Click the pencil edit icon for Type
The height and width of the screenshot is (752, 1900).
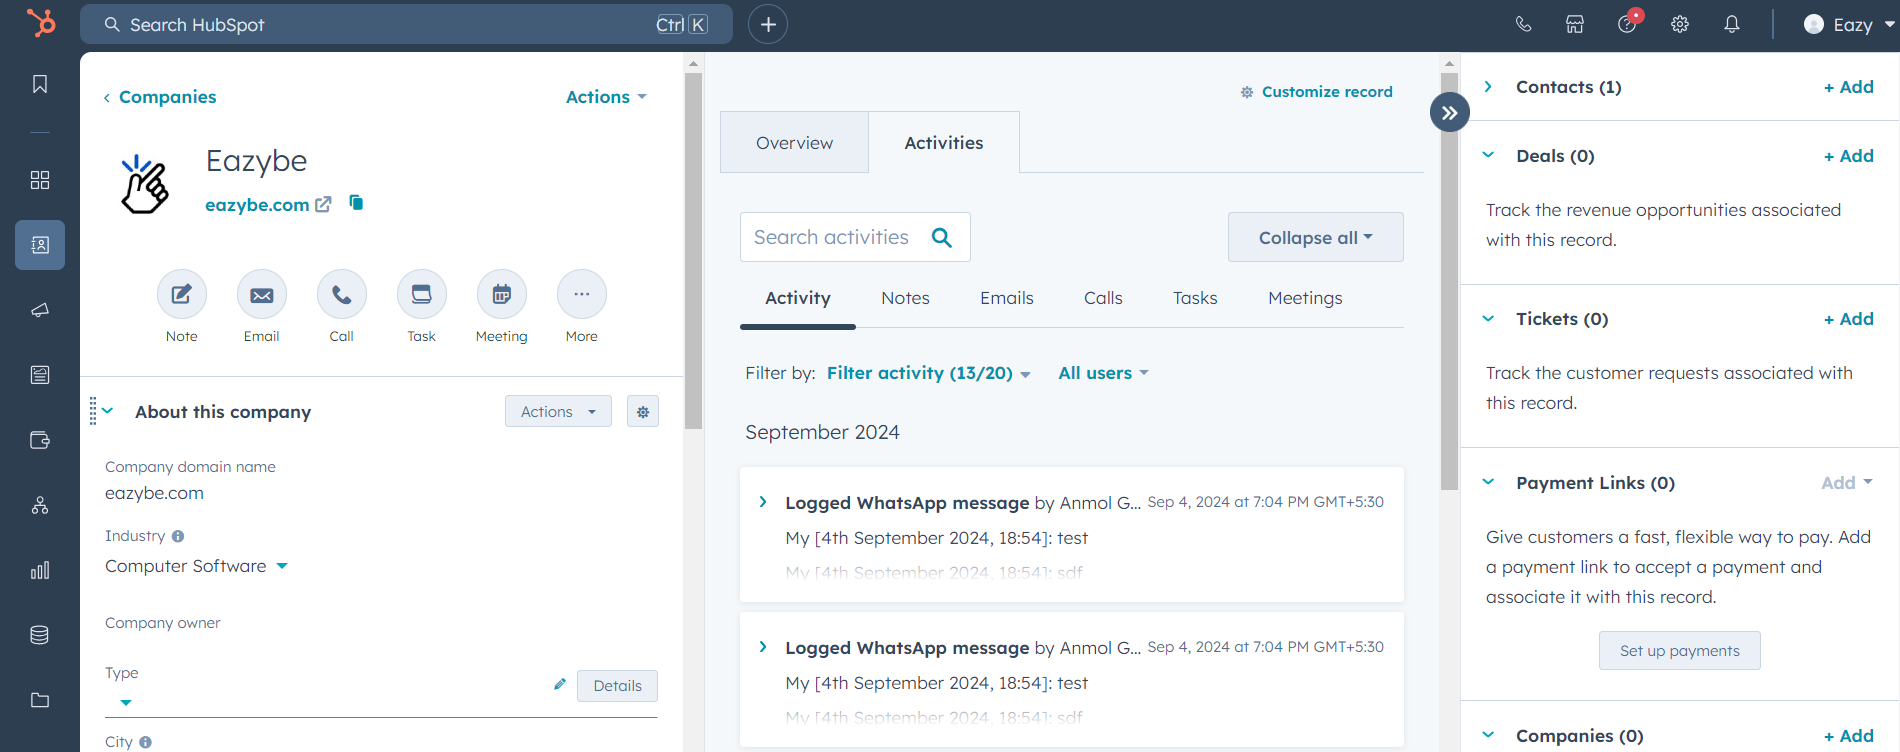point(560,685)
